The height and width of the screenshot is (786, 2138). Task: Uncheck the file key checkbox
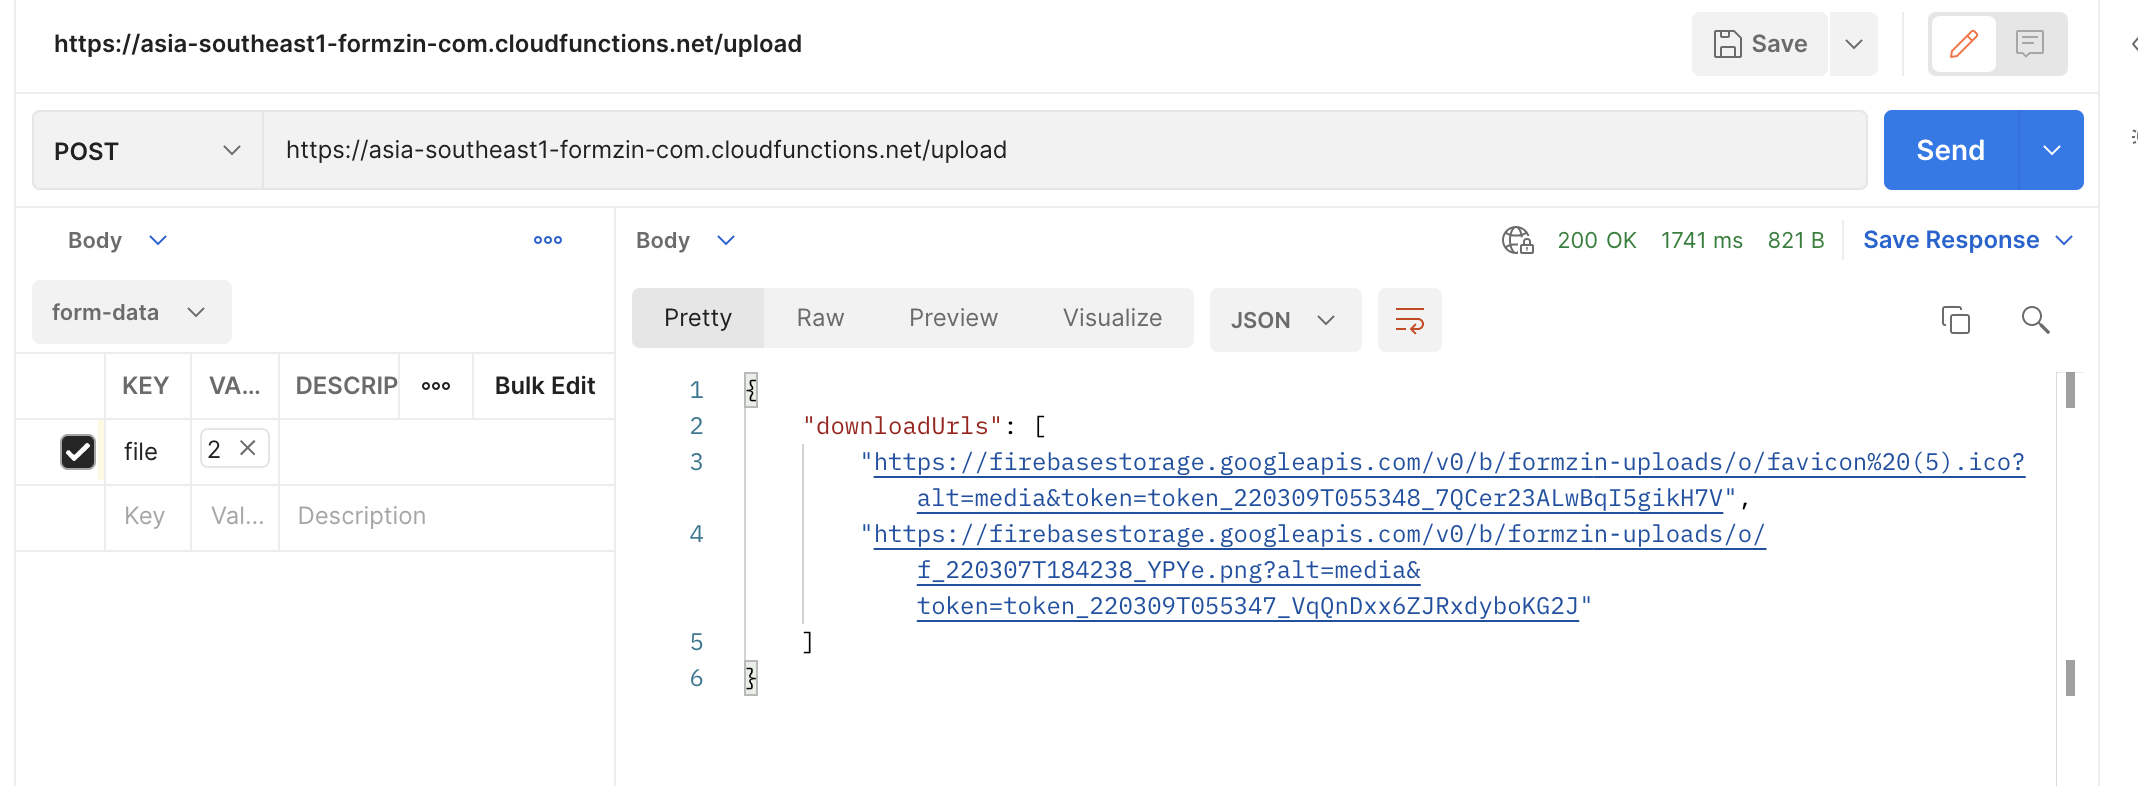pyautogui.click(x=78, y=452)
